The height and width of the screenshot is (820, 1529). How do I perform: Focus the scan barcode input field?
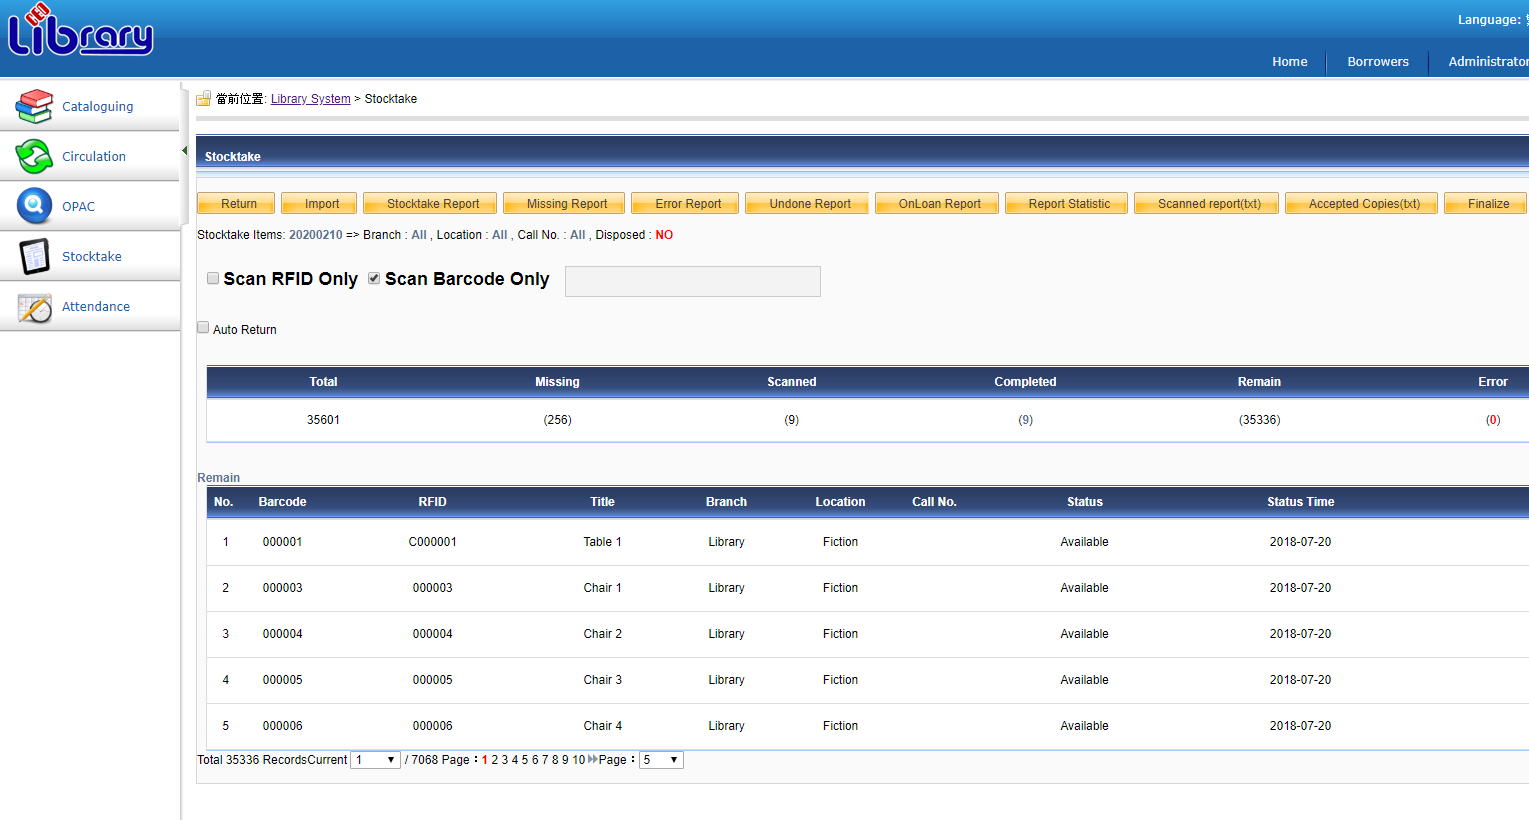[x=693, y=281]
